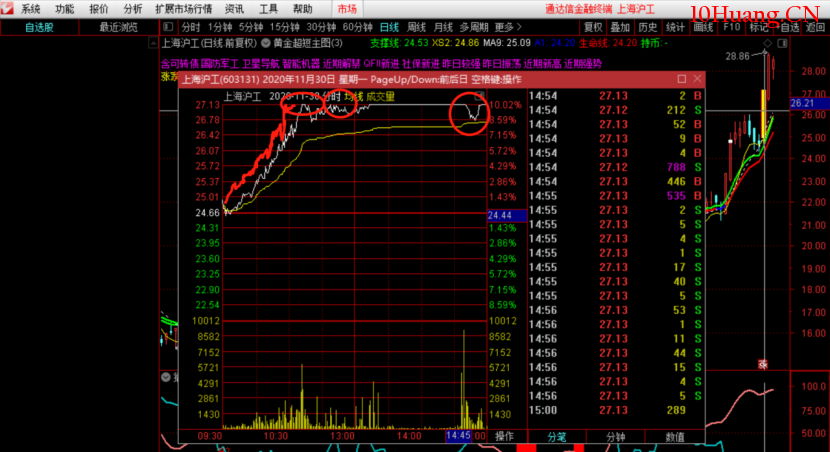
Task: Maximize the 上海沪工 intraday popup window
Action: click(x=680, y=79)
